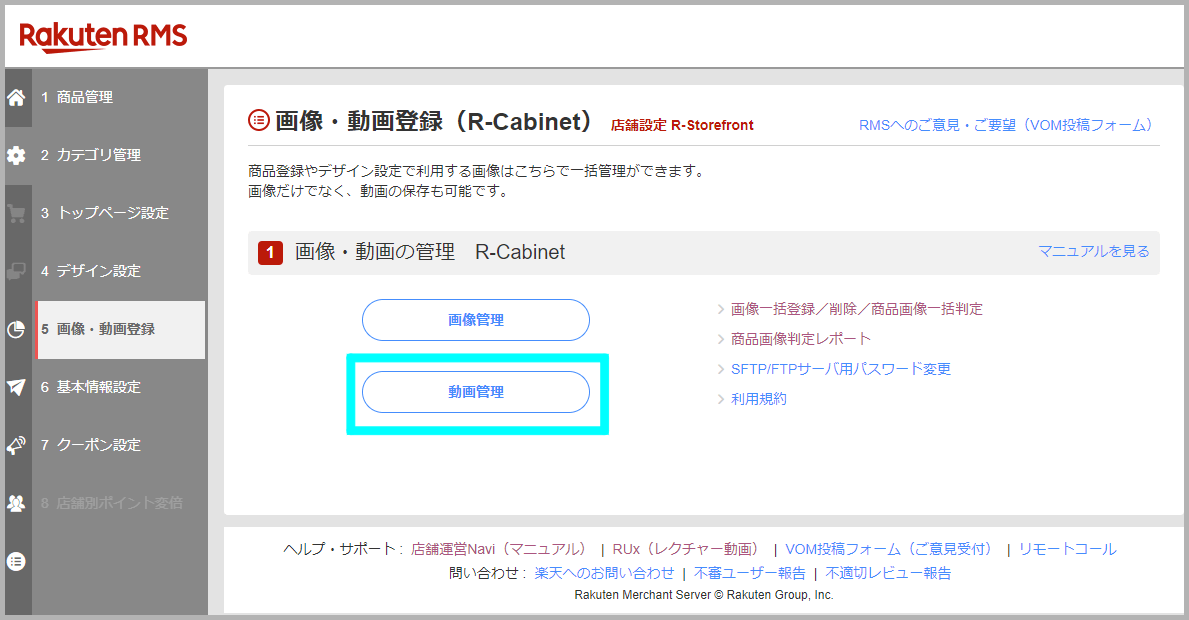Open 商品画像判定レポート link
The height and width of the screenshot is (620, 1189).
[800, 339]
